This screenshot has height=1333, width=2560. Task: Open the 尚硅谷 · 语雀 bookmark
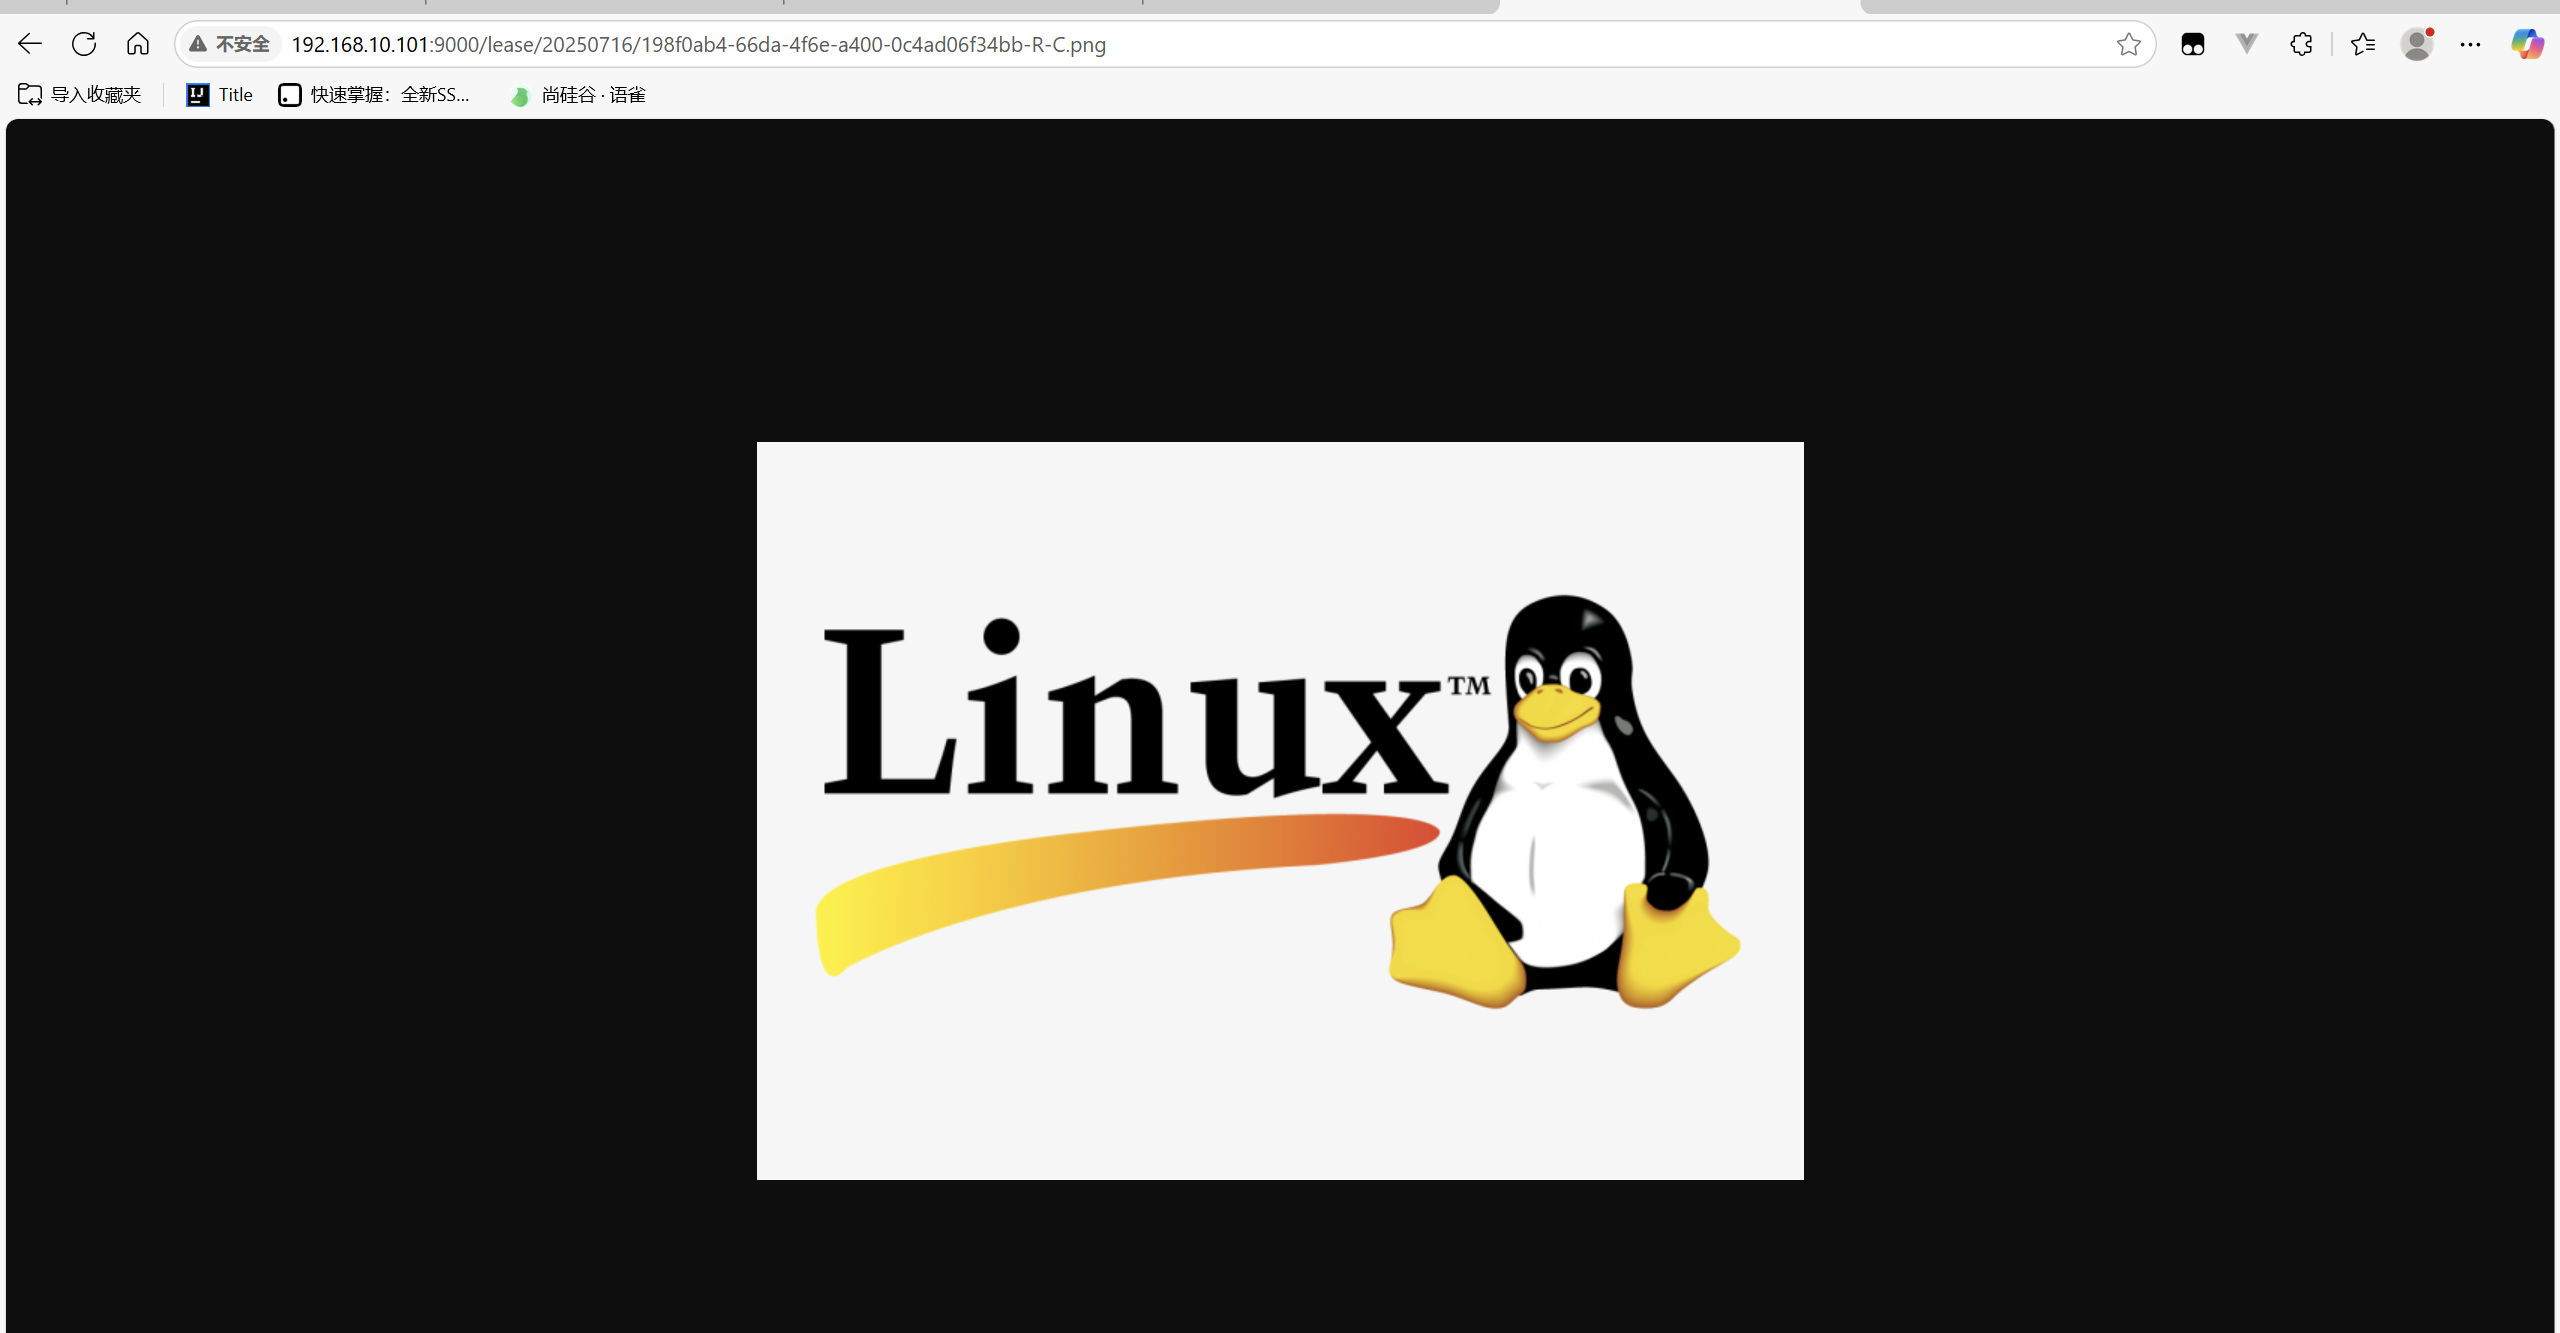click(578, 95)
